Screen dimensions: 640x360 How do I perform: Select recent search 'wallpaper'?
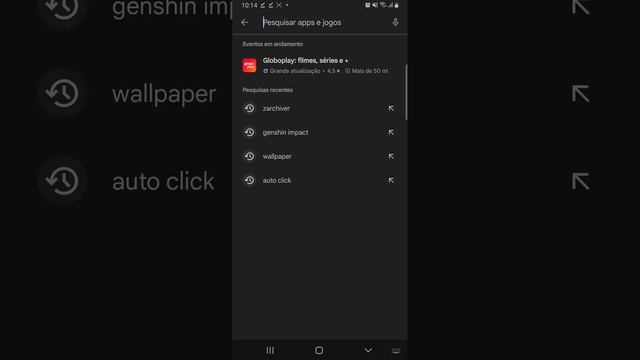tap(320, 156)
